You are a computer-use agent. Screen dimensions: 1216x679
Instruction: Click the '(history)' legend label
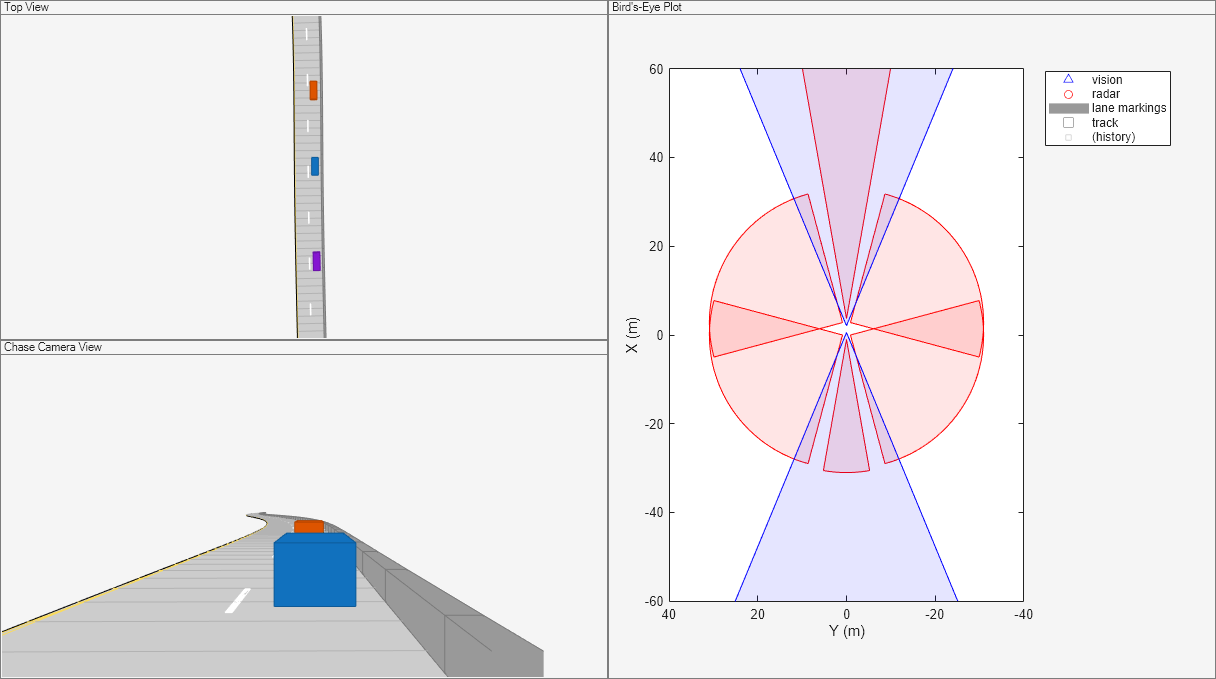(x=1114, y=137)
